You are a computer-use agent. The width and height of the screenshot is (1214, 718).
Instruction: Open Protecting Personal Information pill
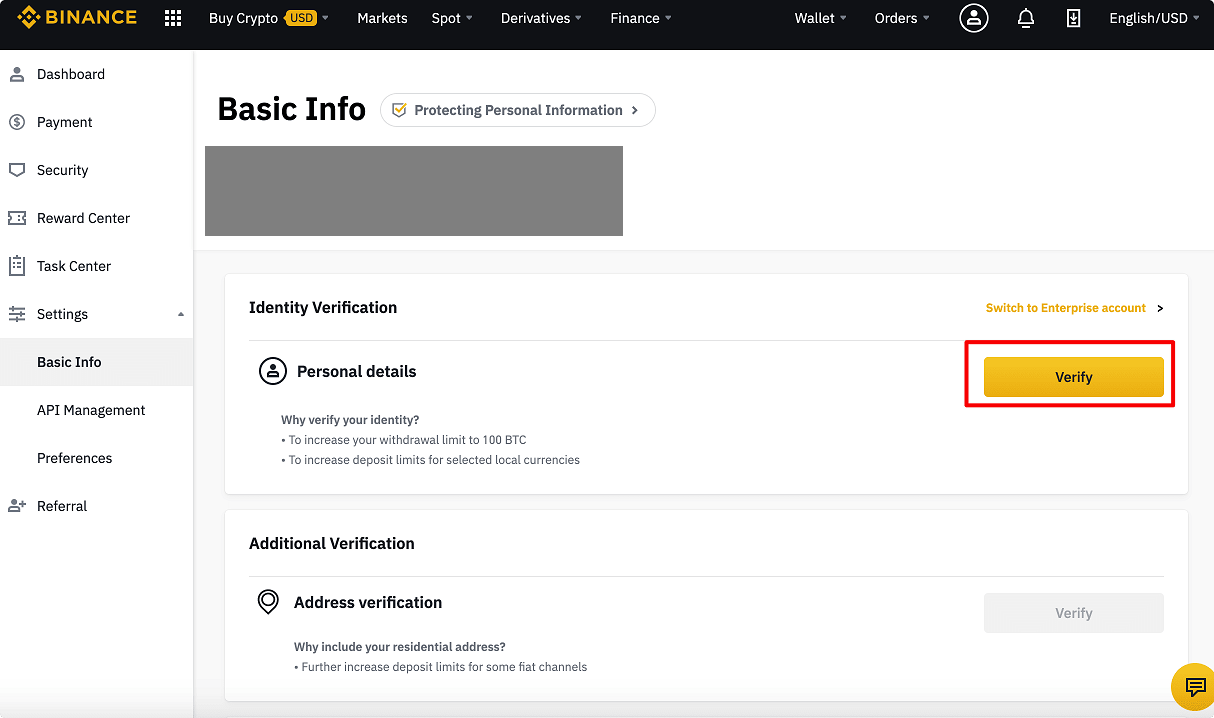(x=517, y=110)
